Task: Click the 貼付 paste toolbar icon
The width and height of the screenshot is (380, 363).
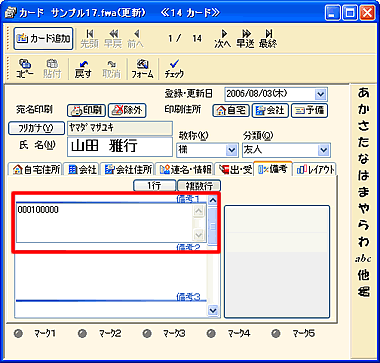Action: (x=52, y=68)
